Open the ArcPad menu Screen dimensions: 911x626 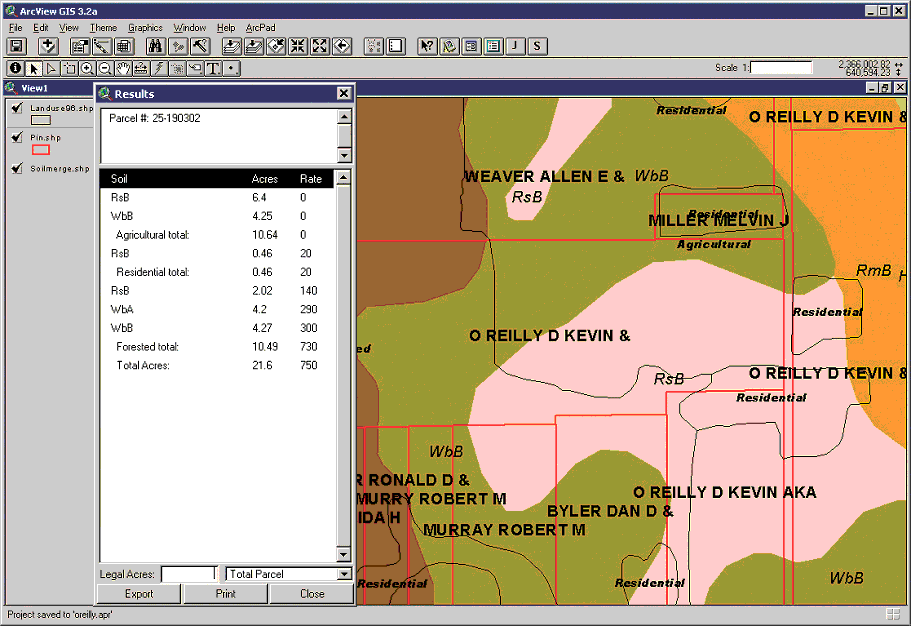[x=261, y=28]
